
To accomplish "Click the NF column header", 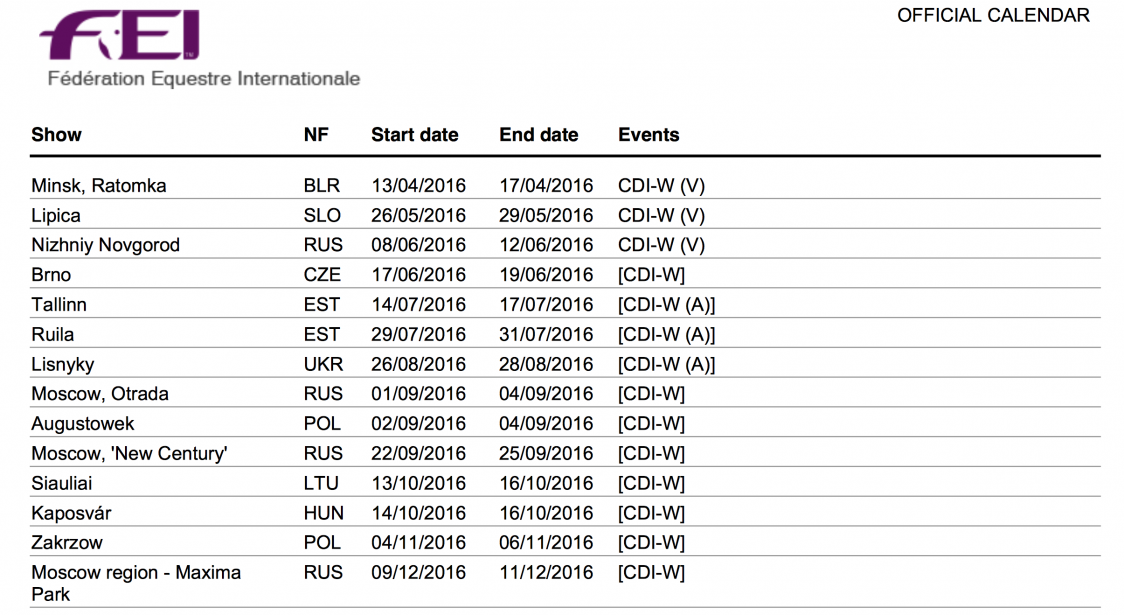I will (316, 135).
